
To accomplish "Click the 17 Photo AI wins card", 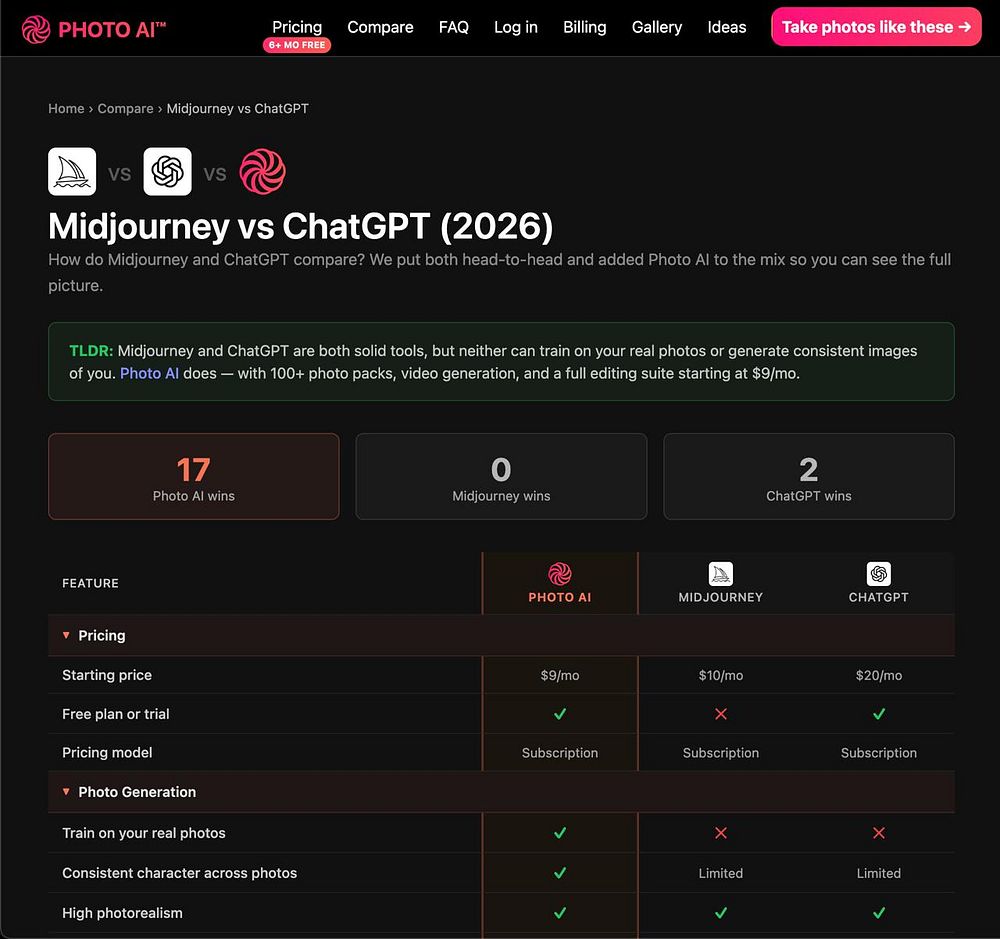I will (x=194, y=477).
